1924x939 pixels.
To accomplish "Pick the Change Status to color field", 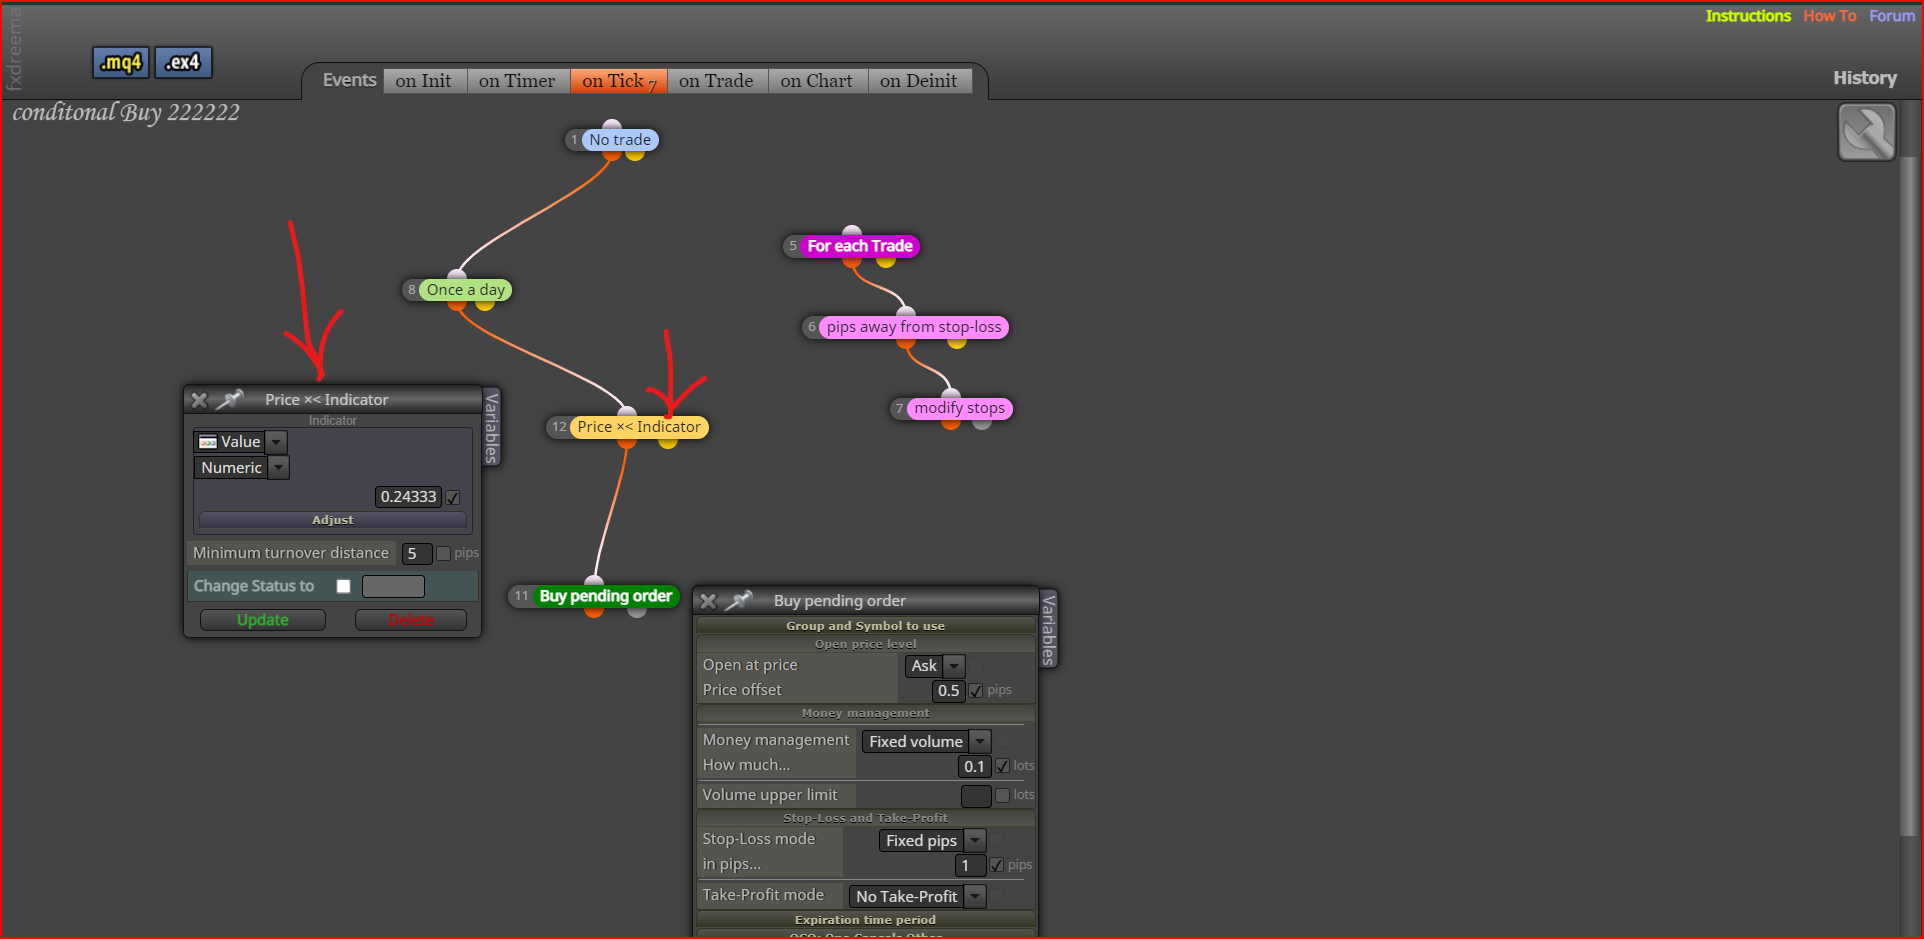I will 393,587.
